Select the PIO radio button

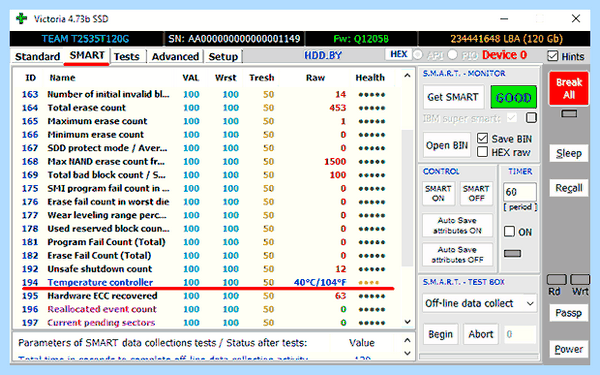(x=452, y=55)
